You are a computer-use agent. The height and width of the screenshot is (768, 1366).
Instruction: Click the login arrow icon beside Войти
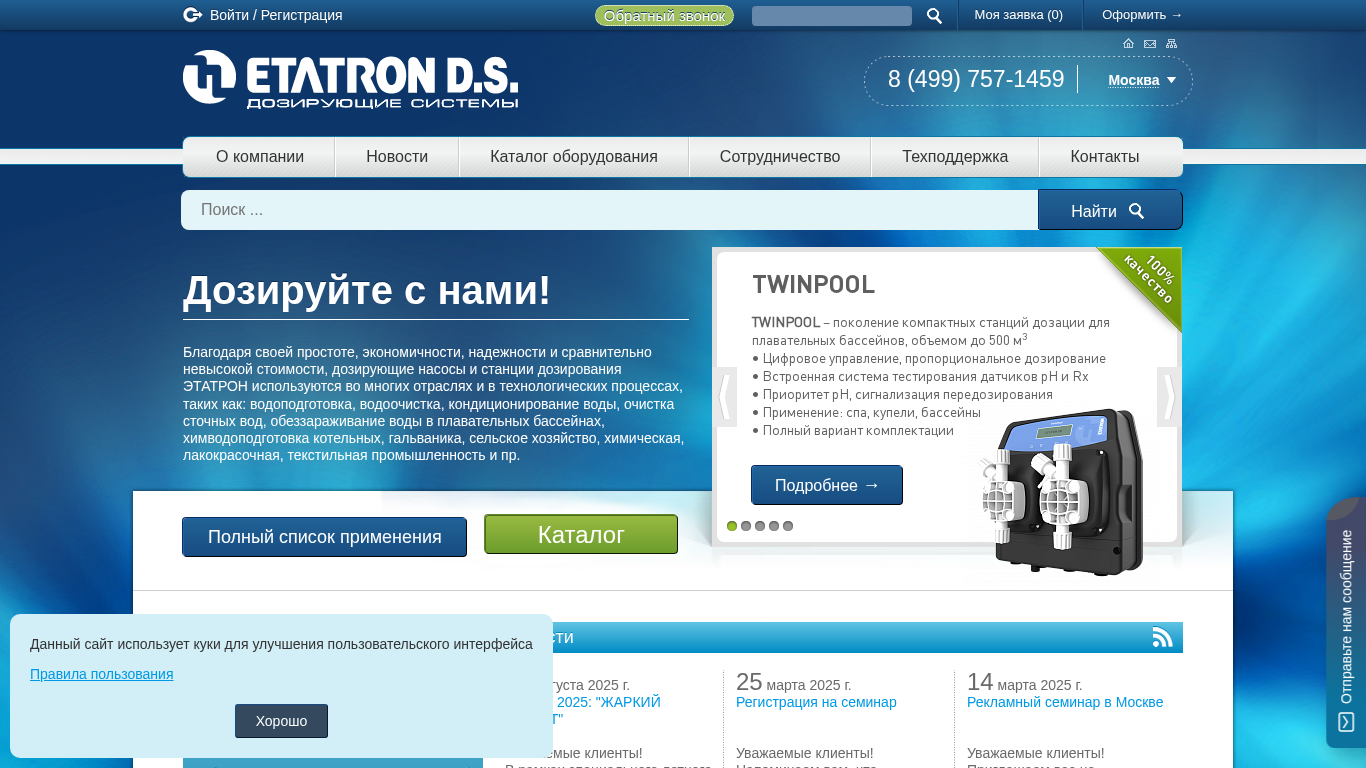click(x=193, y=15)
